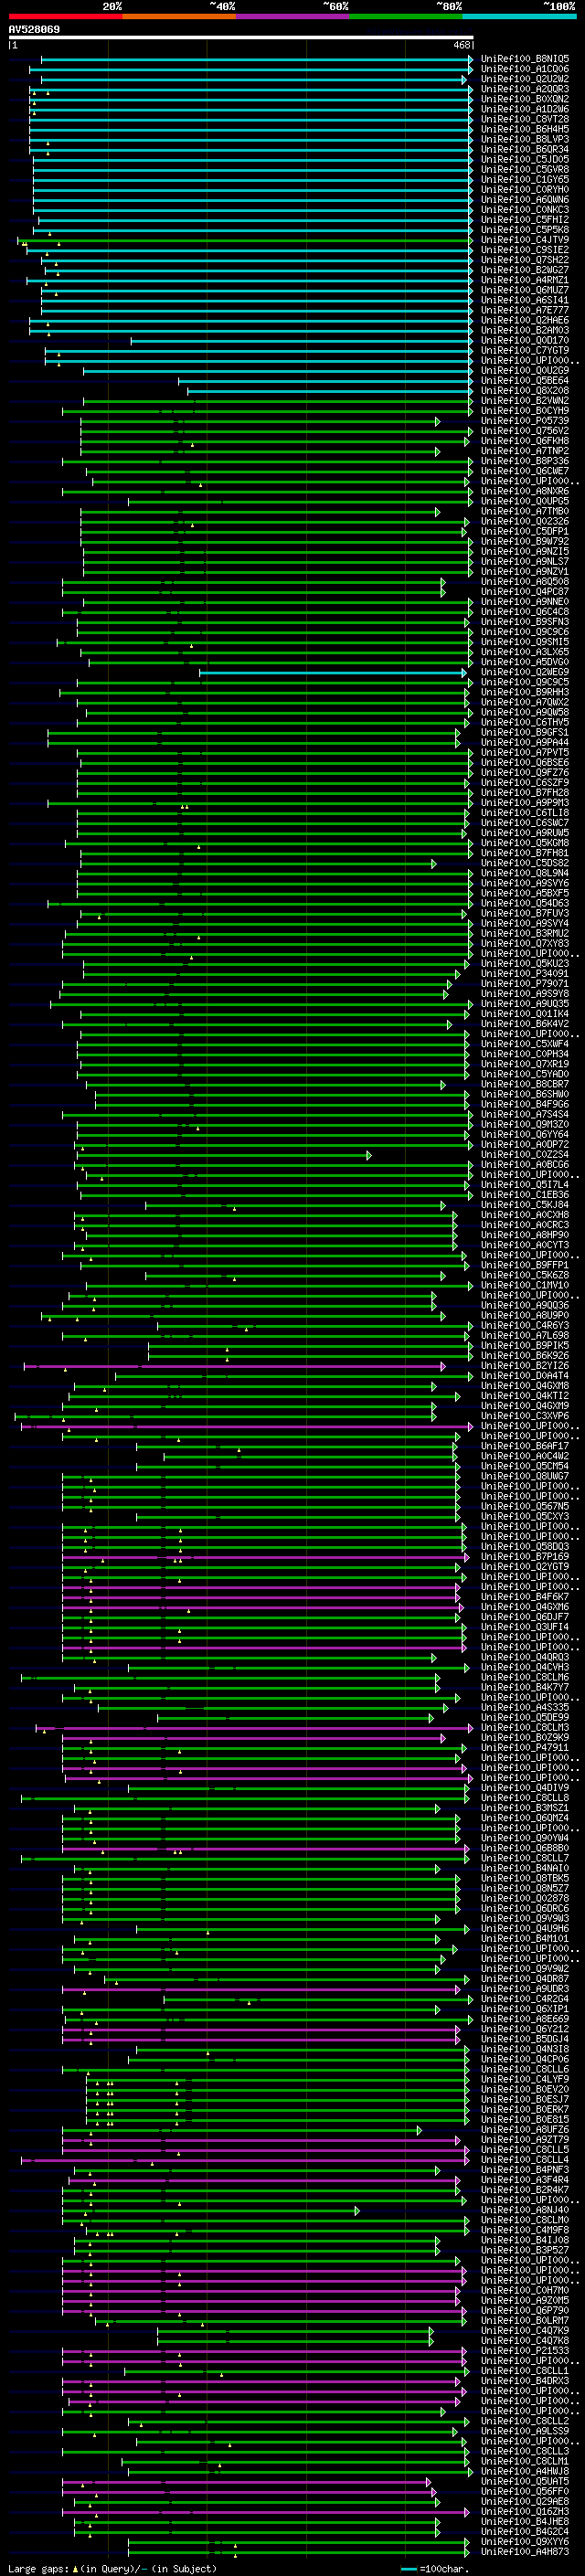The image size is (585, 2576).
Task: Select label UniRef100_B8LVP3
Action: coord(525,139)
